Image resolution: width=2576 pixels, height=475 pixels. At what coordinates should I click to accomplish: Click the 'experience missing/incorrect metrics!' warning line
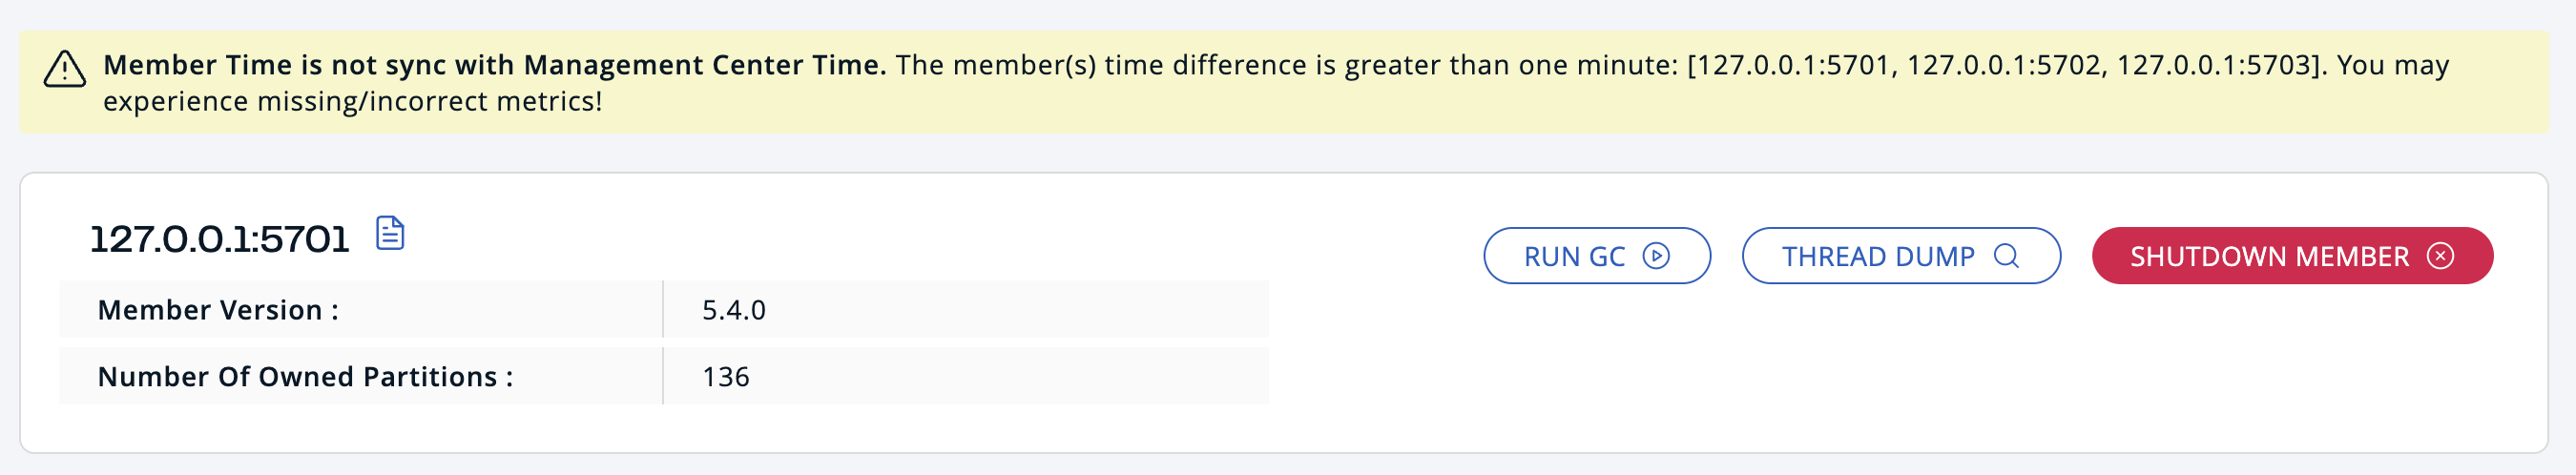point(352,102)
